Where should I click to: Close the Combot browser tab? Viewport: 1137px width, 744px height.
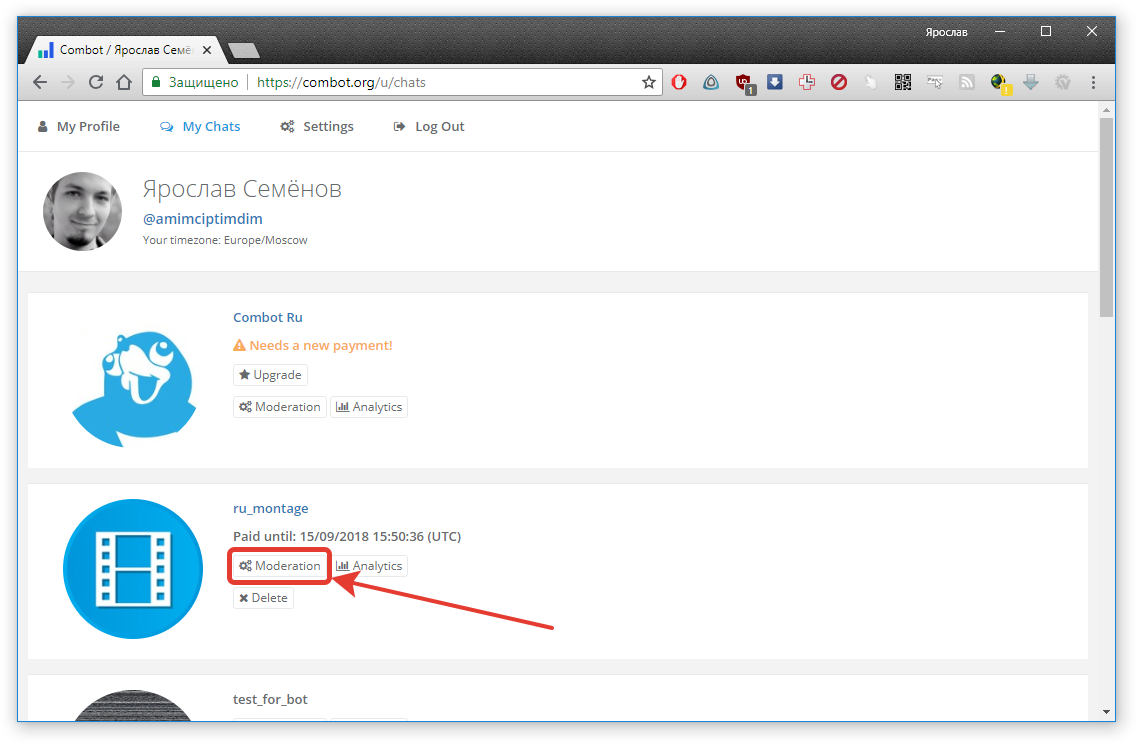click(207, 50)
